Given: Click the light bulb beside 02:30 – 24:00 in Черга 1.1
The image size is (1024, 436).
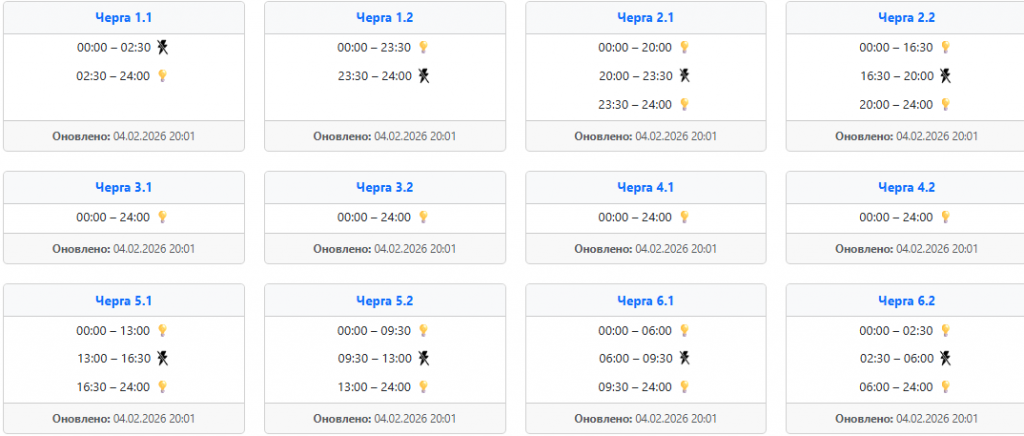Looking at the screenshot, I should tap(163, 75).
